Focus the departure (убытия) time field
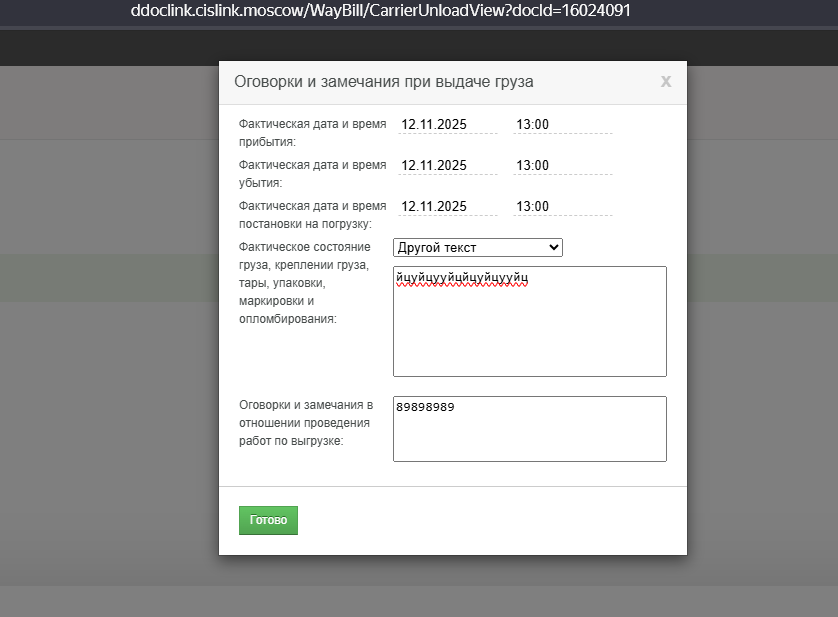This screenshot has height=617, width=838. click(563, 166)
